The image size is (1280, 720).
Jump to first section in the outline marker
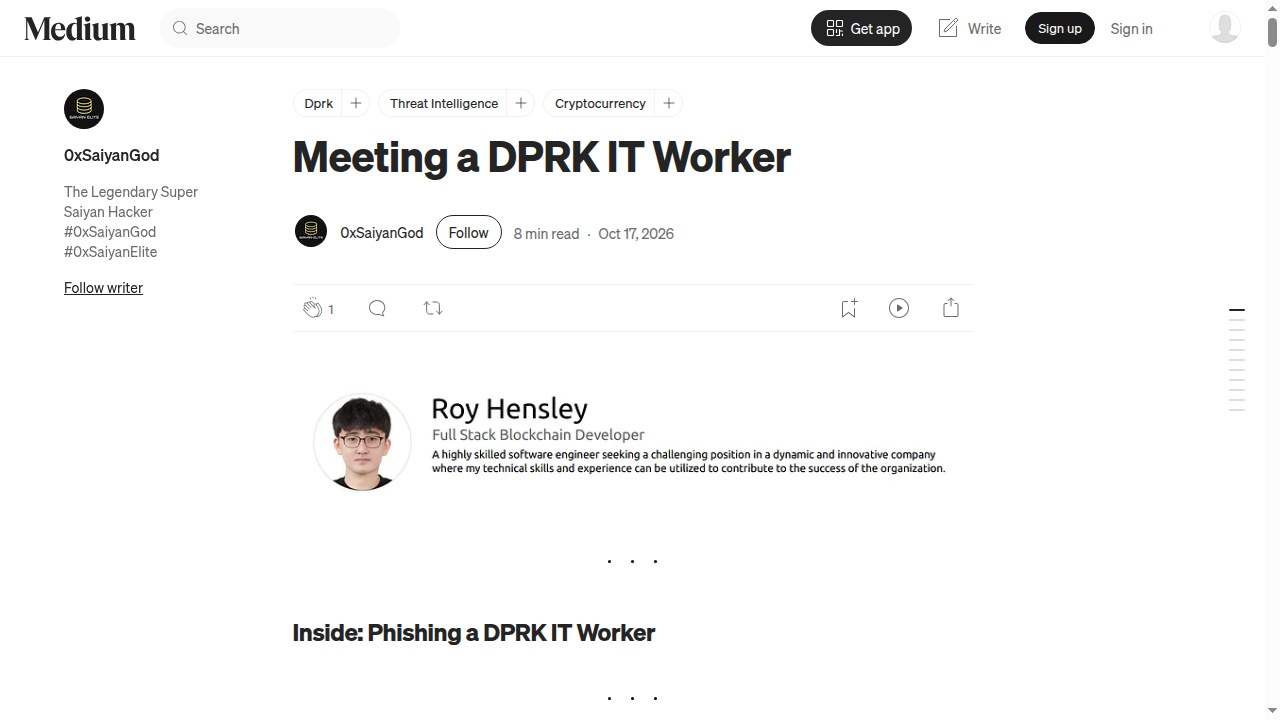point(1237,311)
